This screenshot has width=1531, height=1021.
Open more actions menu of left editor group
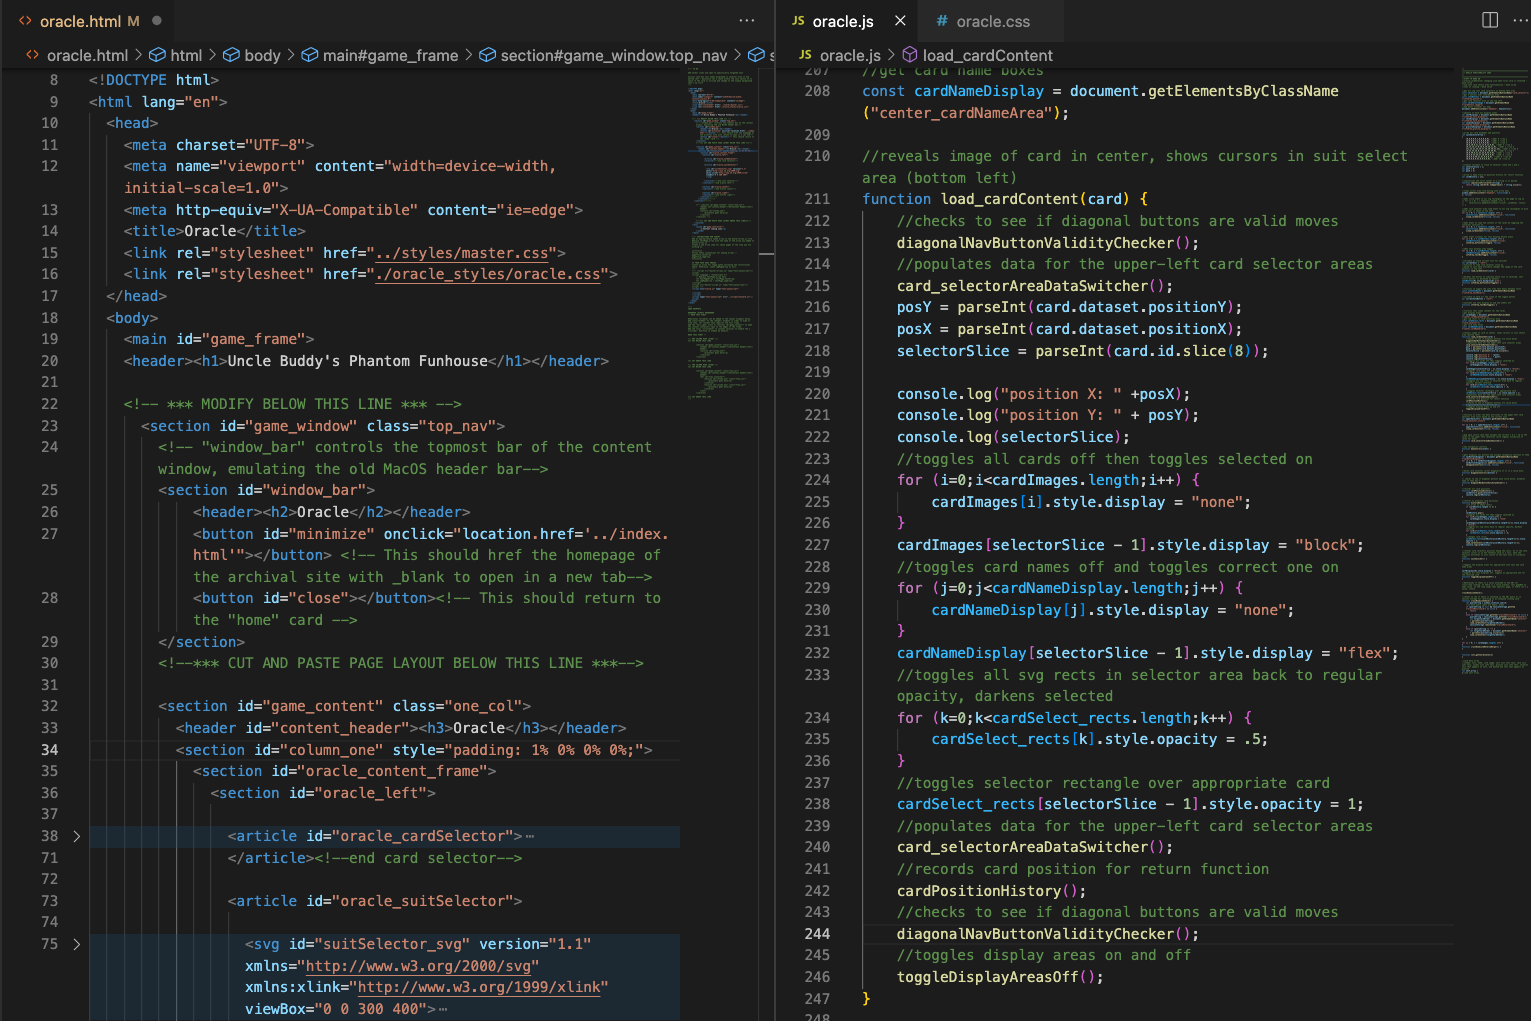[x=747, y=20]
